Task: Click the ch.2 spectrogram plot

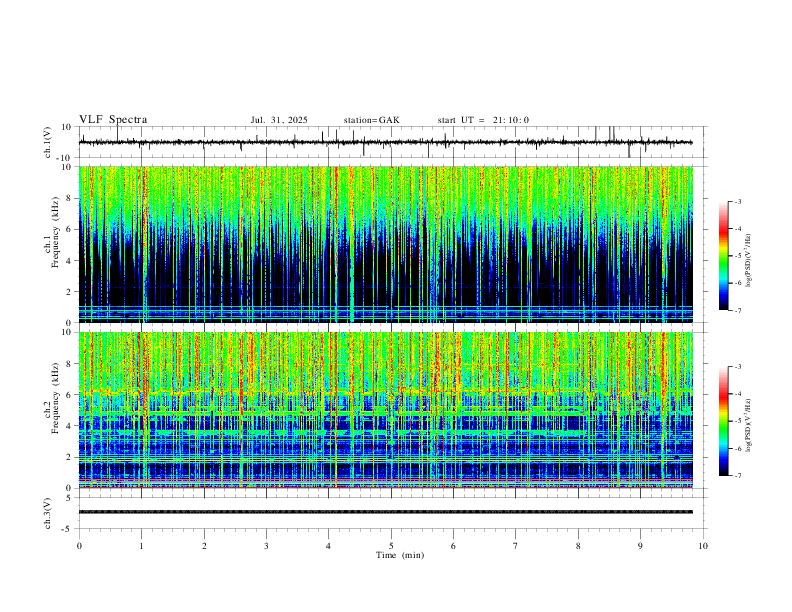Action: tap(385, 410)
